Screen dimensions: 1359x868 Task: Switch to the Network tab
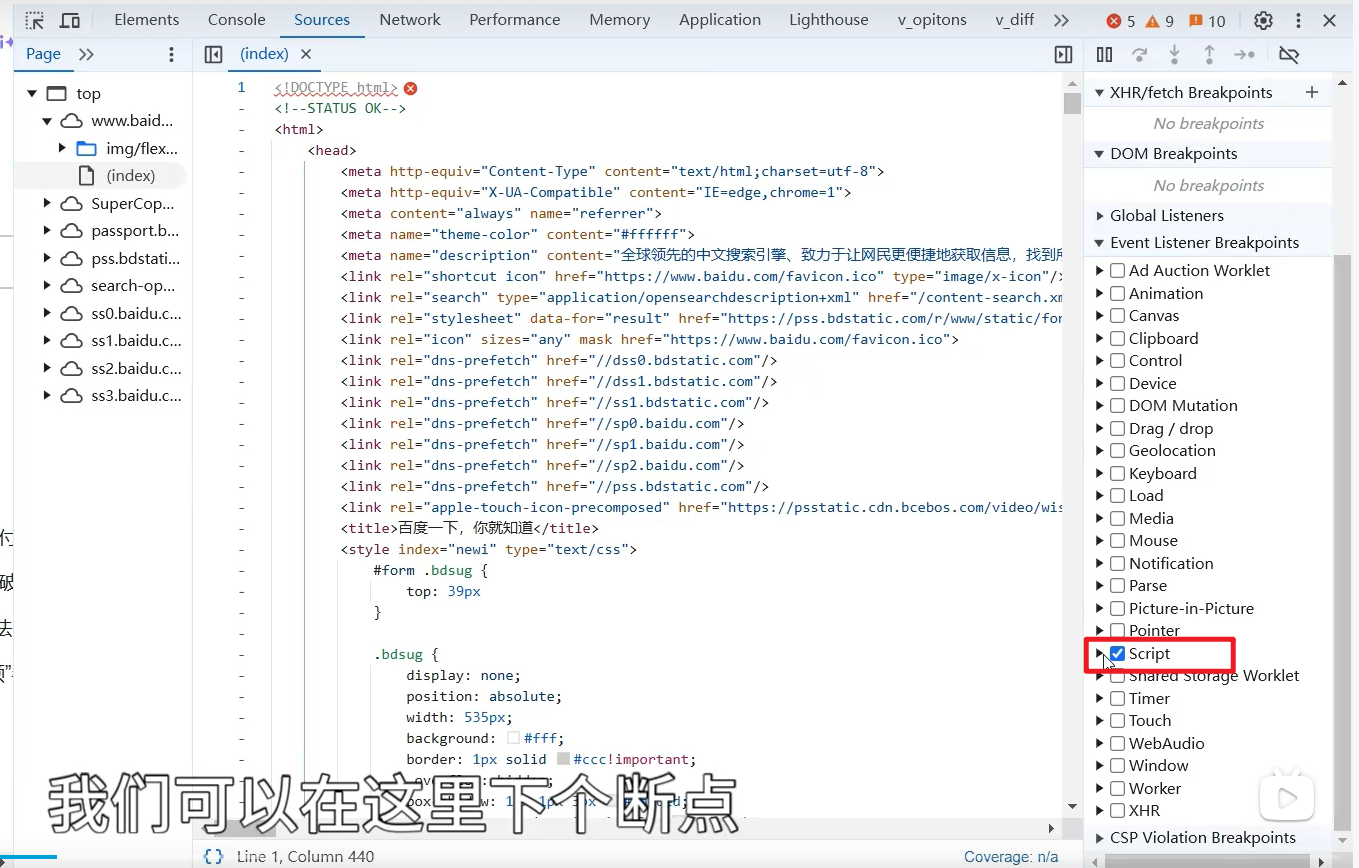tap(409, 20)
